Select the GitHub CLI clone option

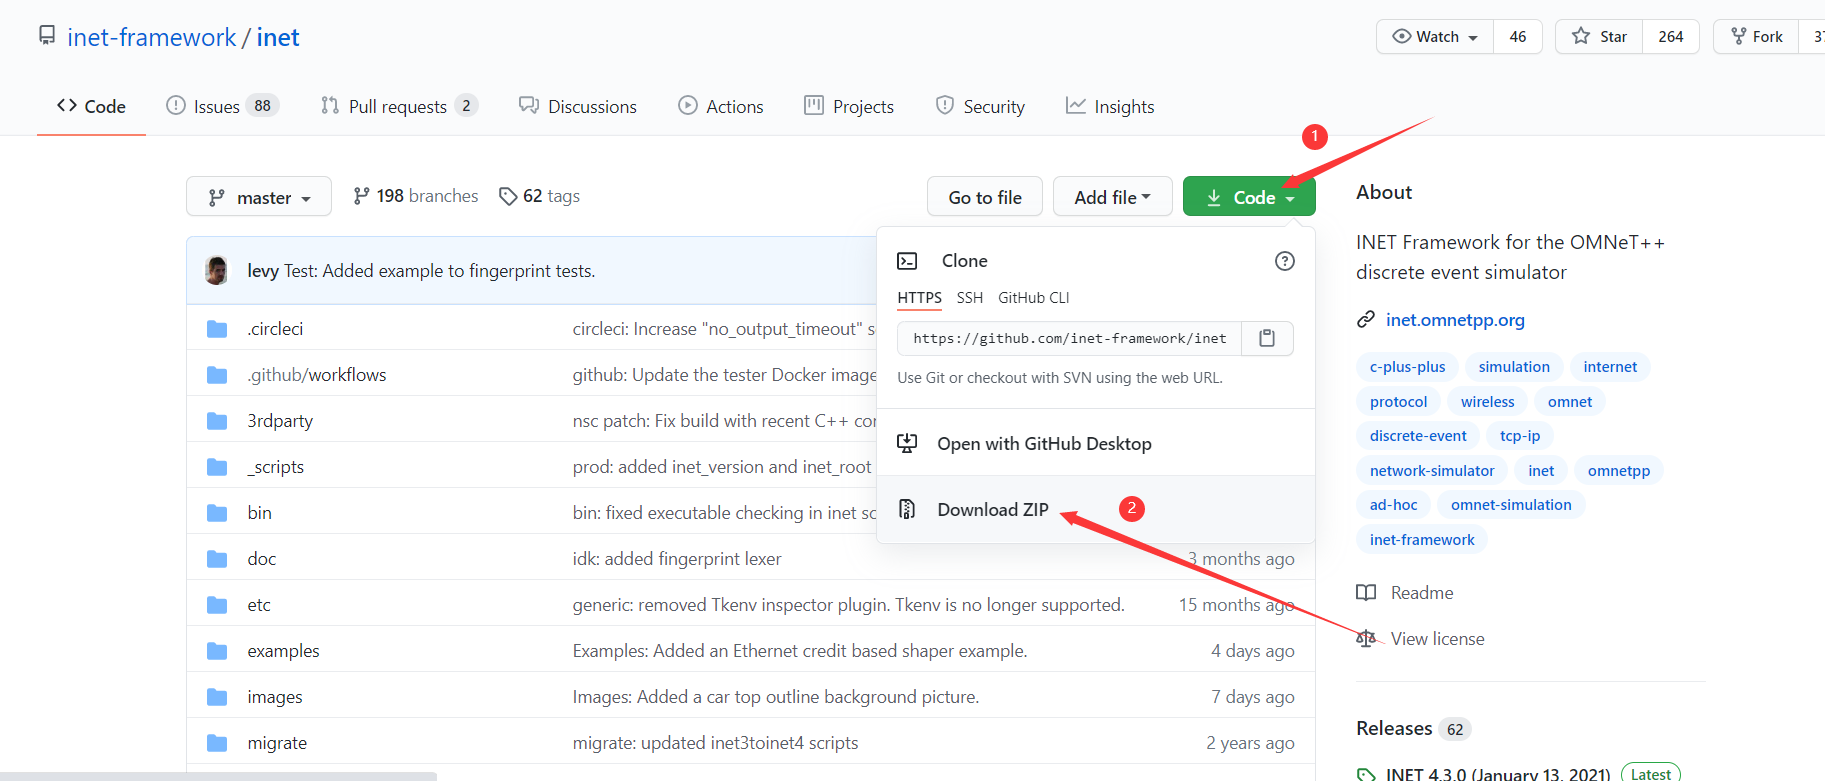click(x=1034, y=298)
